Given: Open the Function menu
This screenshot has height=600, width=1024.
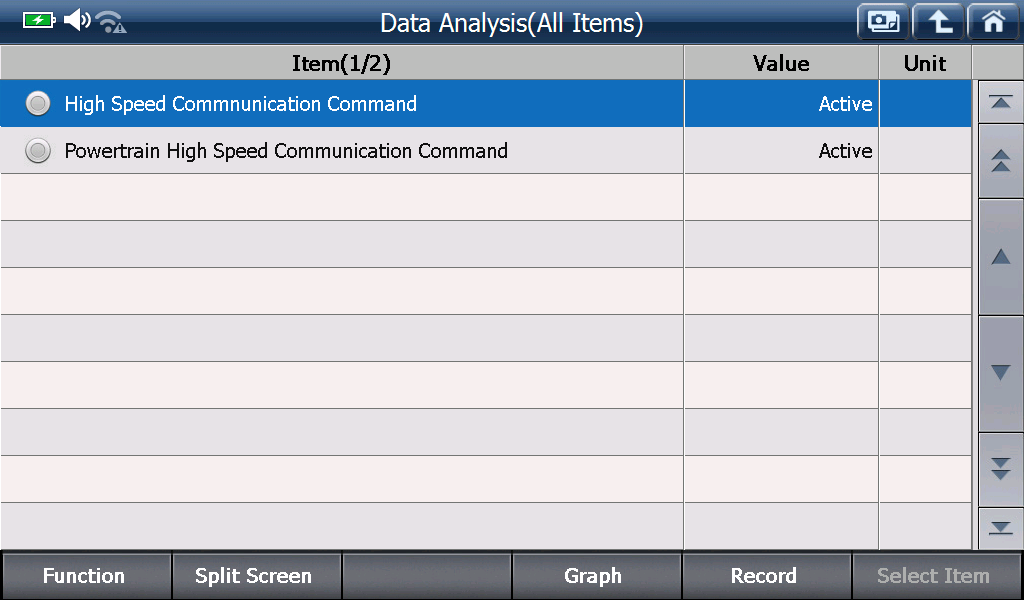Looking at the screenshot, I should click(86, 576).
